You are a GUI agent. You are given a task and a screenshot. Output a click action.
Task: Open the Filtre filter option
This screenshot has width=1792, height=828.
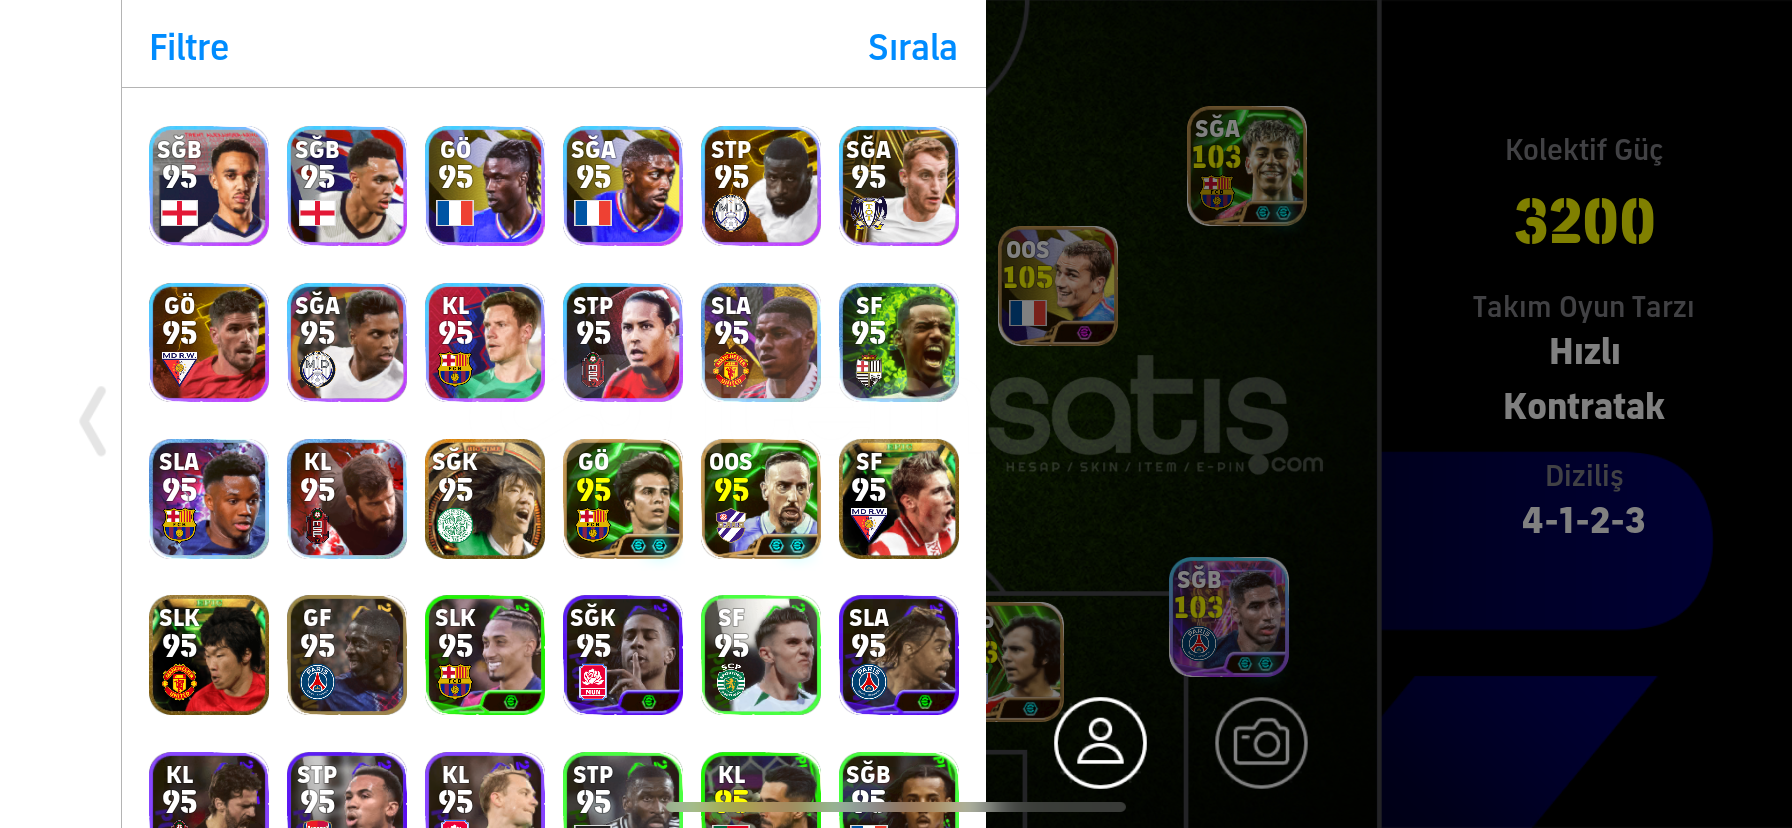coord(189,47)
